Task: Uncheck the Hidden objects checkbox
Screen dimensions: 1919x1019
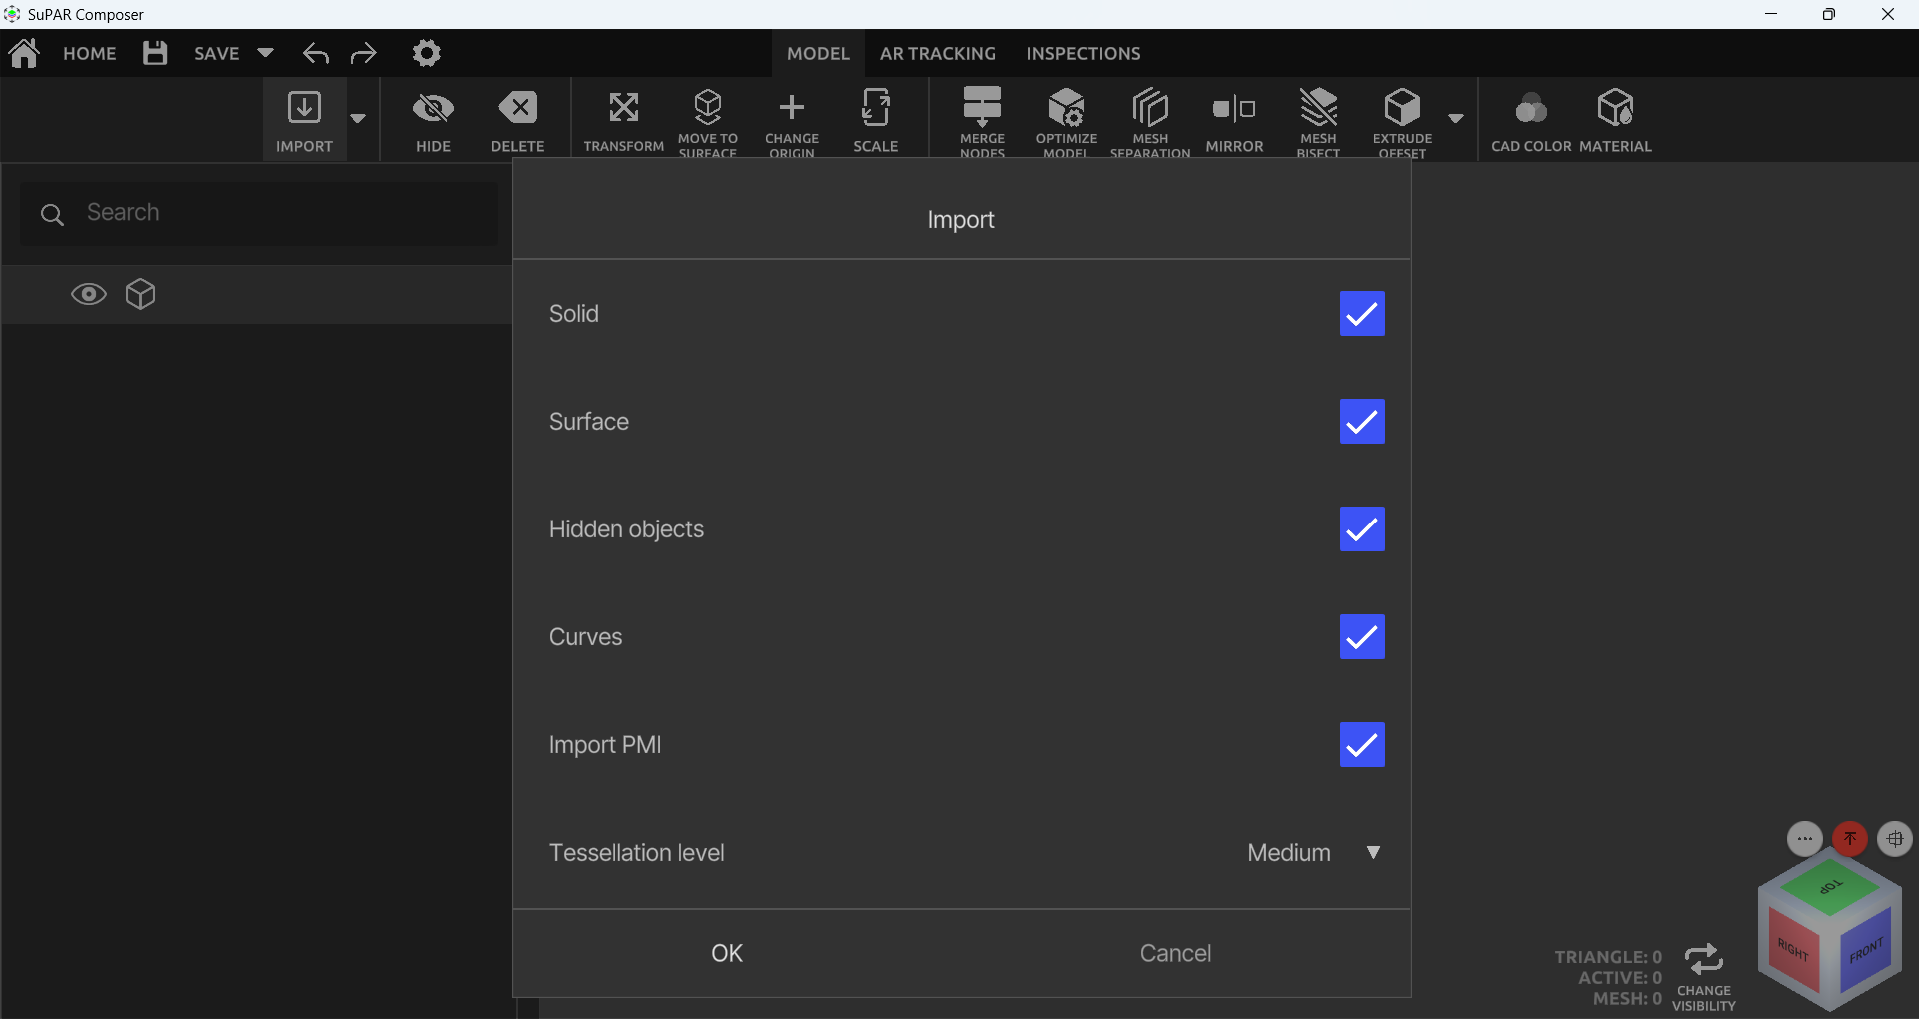Action: [1362, 529]
